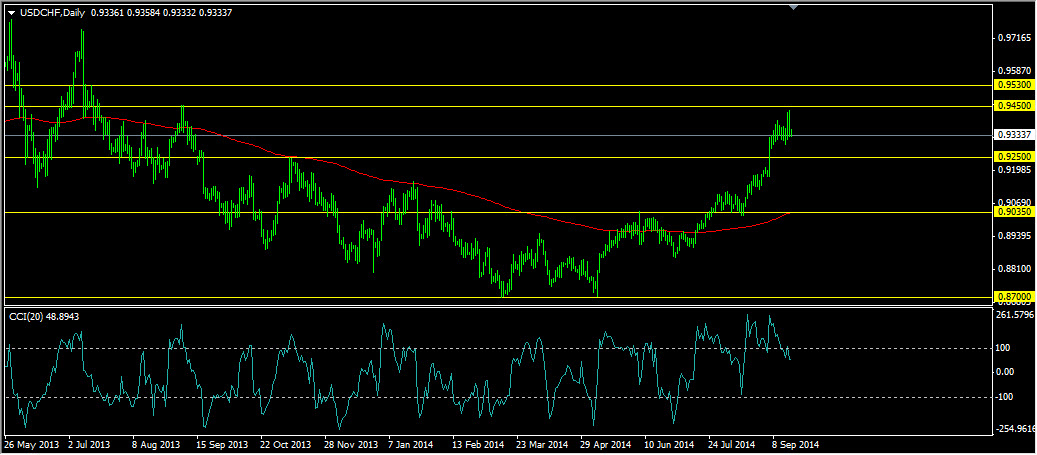Click the yellow 0.87000 price label
The width and height of the screenshot is (1037, 455).
1014,297
